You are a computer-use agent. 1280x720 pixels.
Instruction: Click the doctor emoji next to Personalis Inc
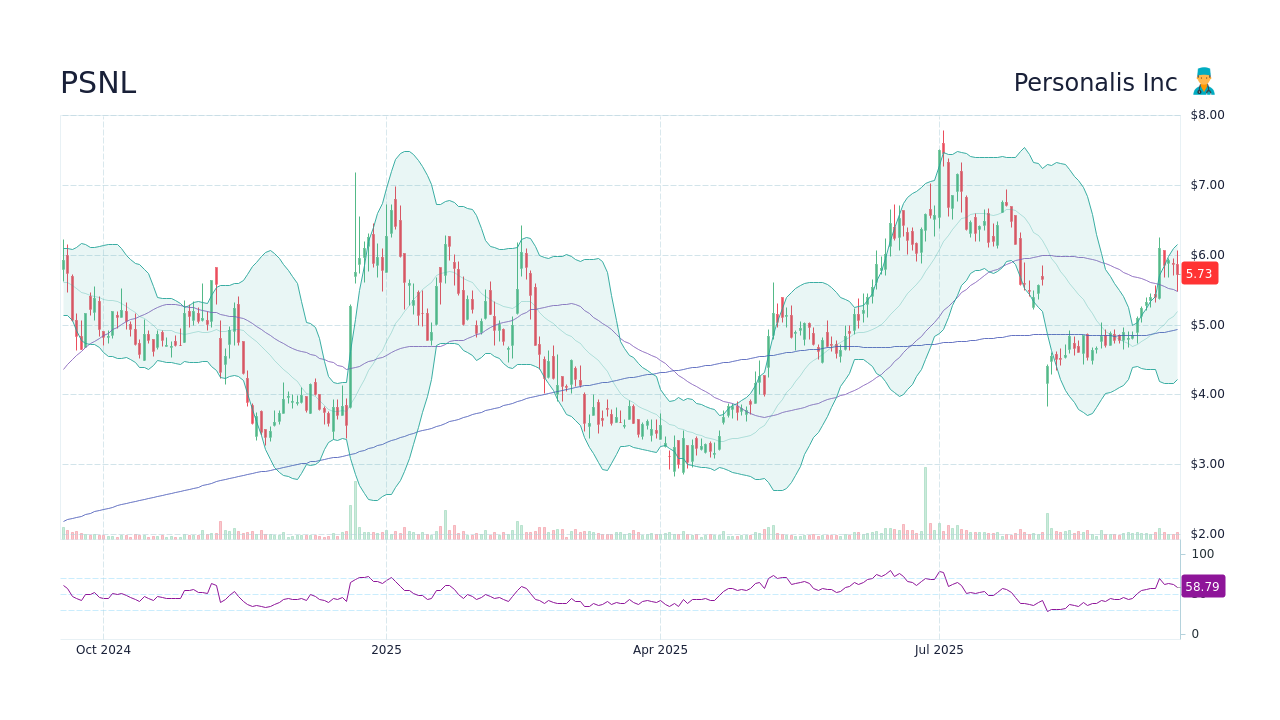pyautogui.click(x=1204, y=81)
